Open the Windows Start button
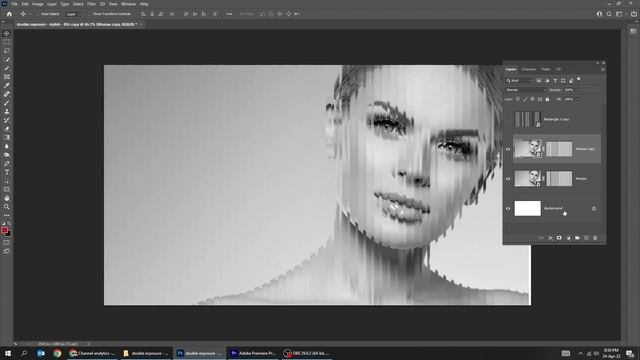 tap(8, 353)
